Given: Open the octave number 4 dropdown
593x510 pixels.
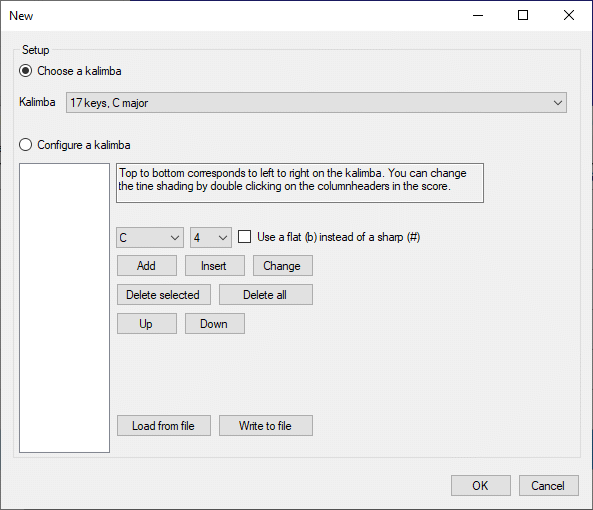Looking at the screenshot, I should click(x=211, y=237).
